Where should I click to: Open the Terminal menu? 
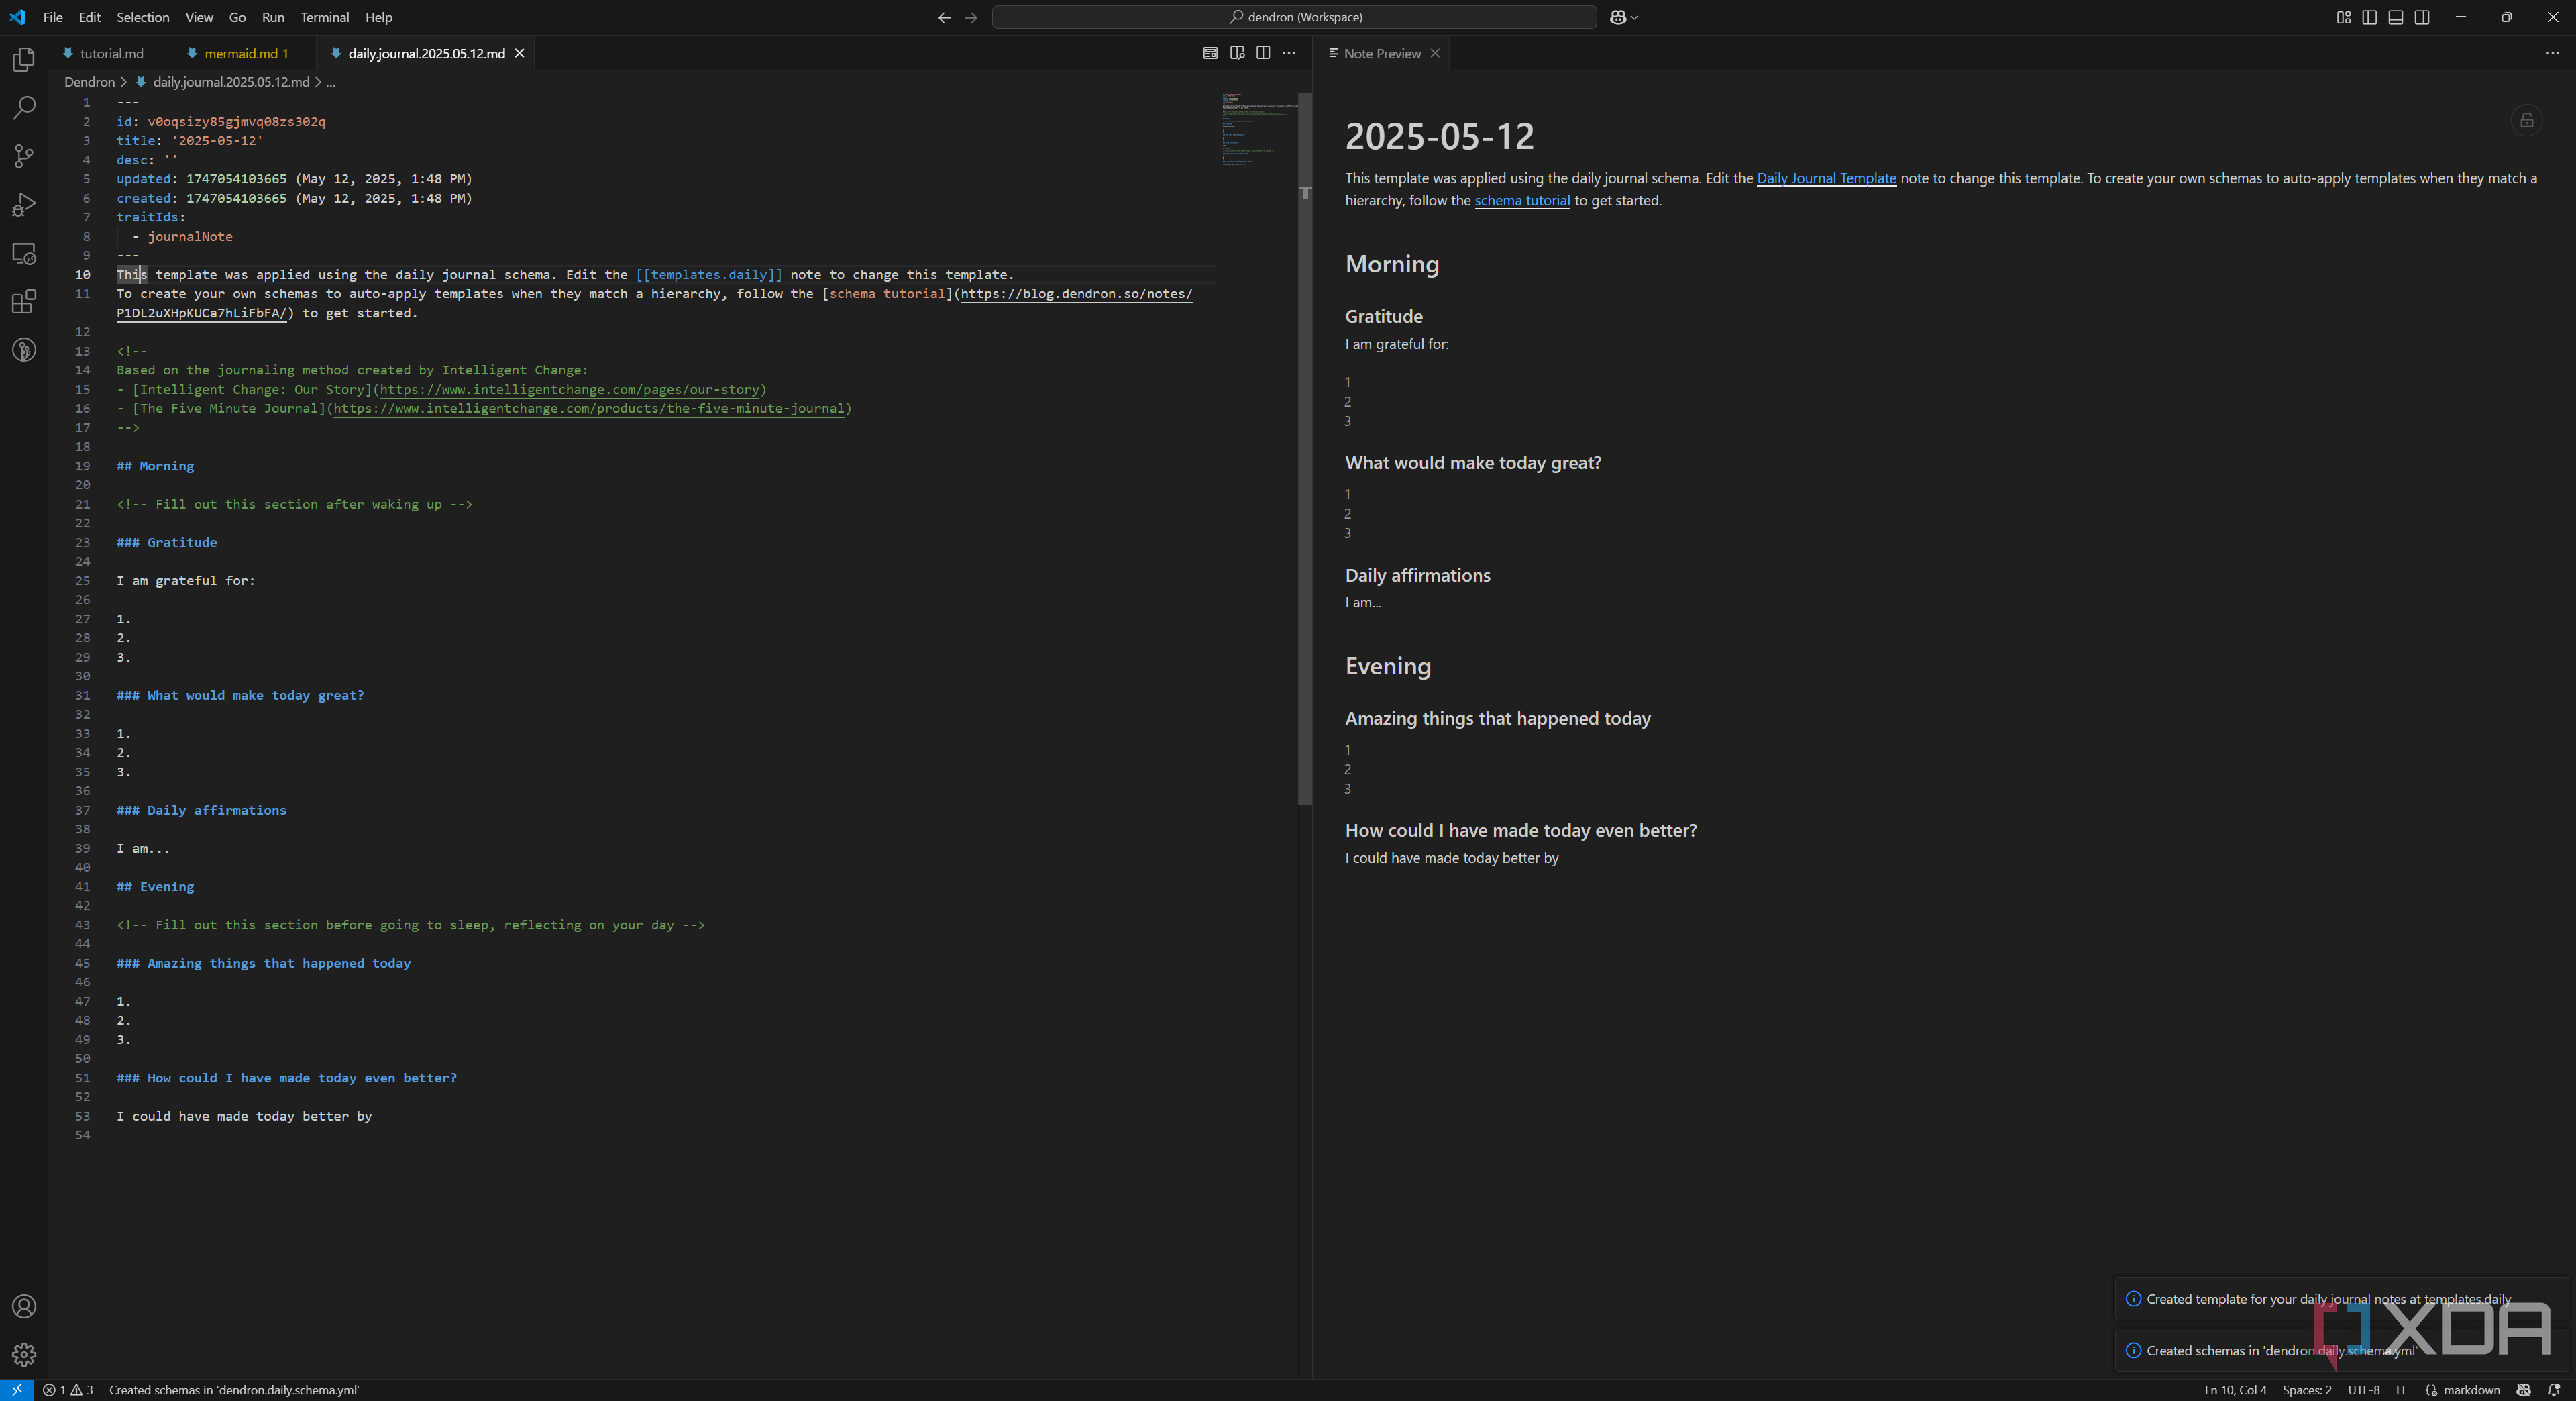(x=324, y=17)
